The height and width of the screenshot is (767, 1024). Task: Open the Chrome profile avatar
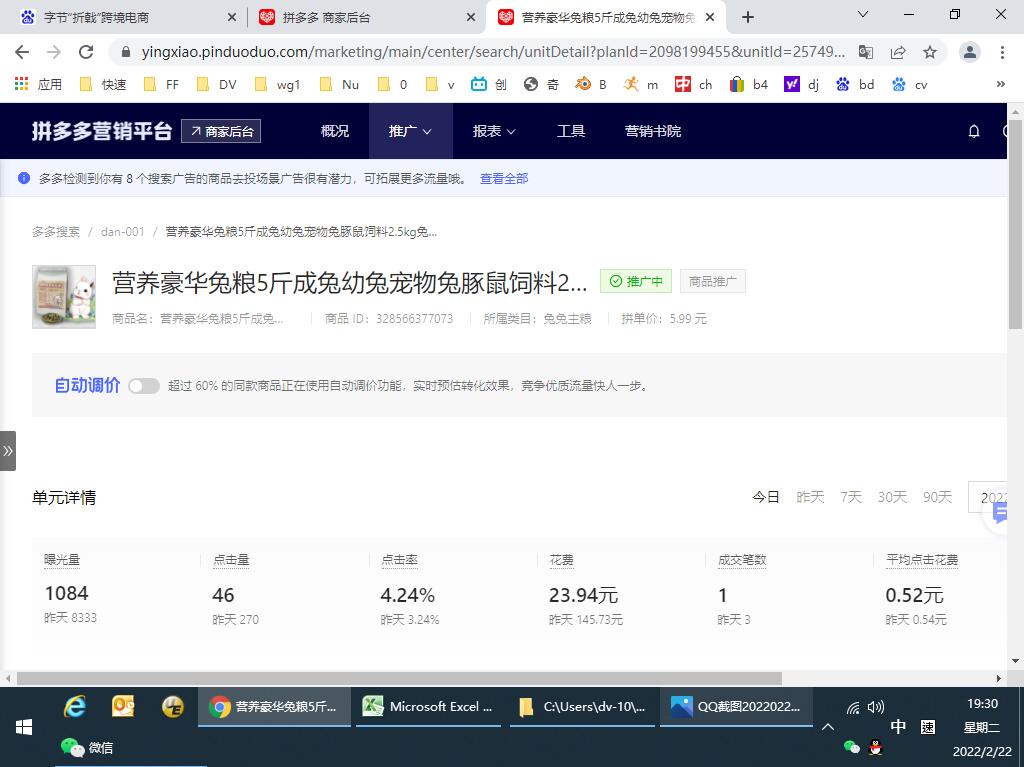click(x=970, y=52)
